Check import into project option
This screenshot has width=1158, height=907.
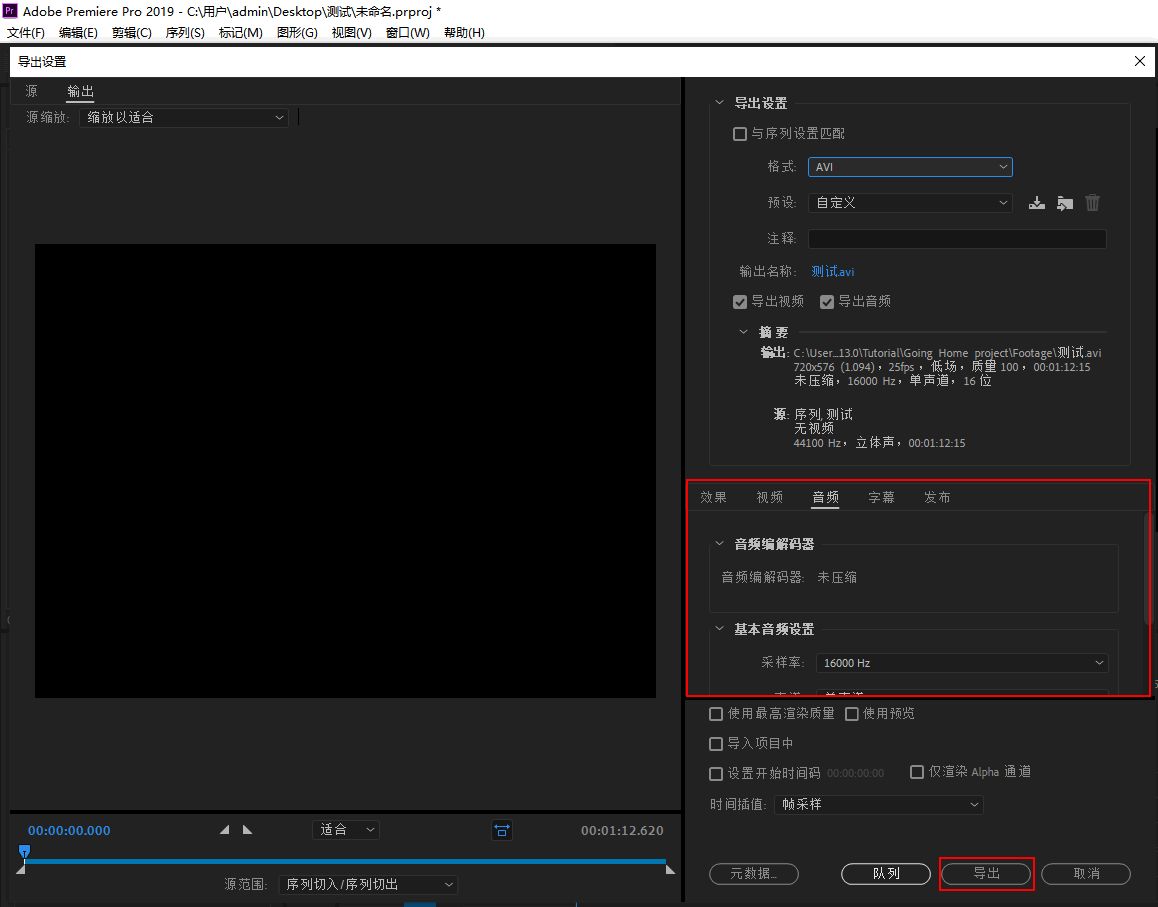[x=716, y=744]
